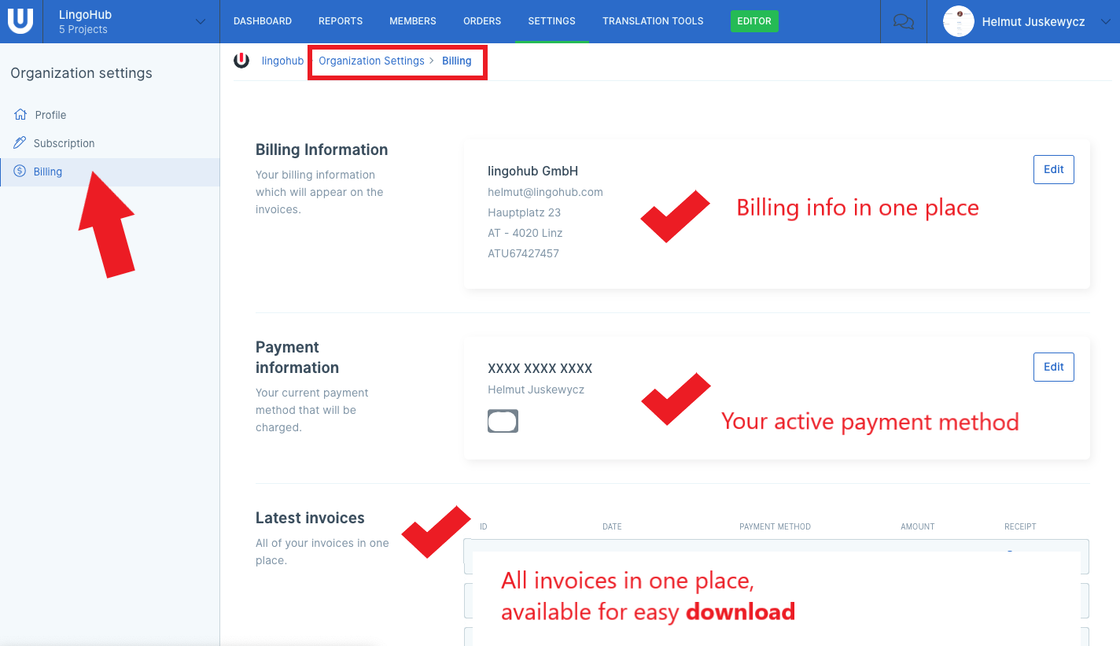
Task: Follow the Organization Settings breadcrumb link
Action: click(x=371, y=61)
